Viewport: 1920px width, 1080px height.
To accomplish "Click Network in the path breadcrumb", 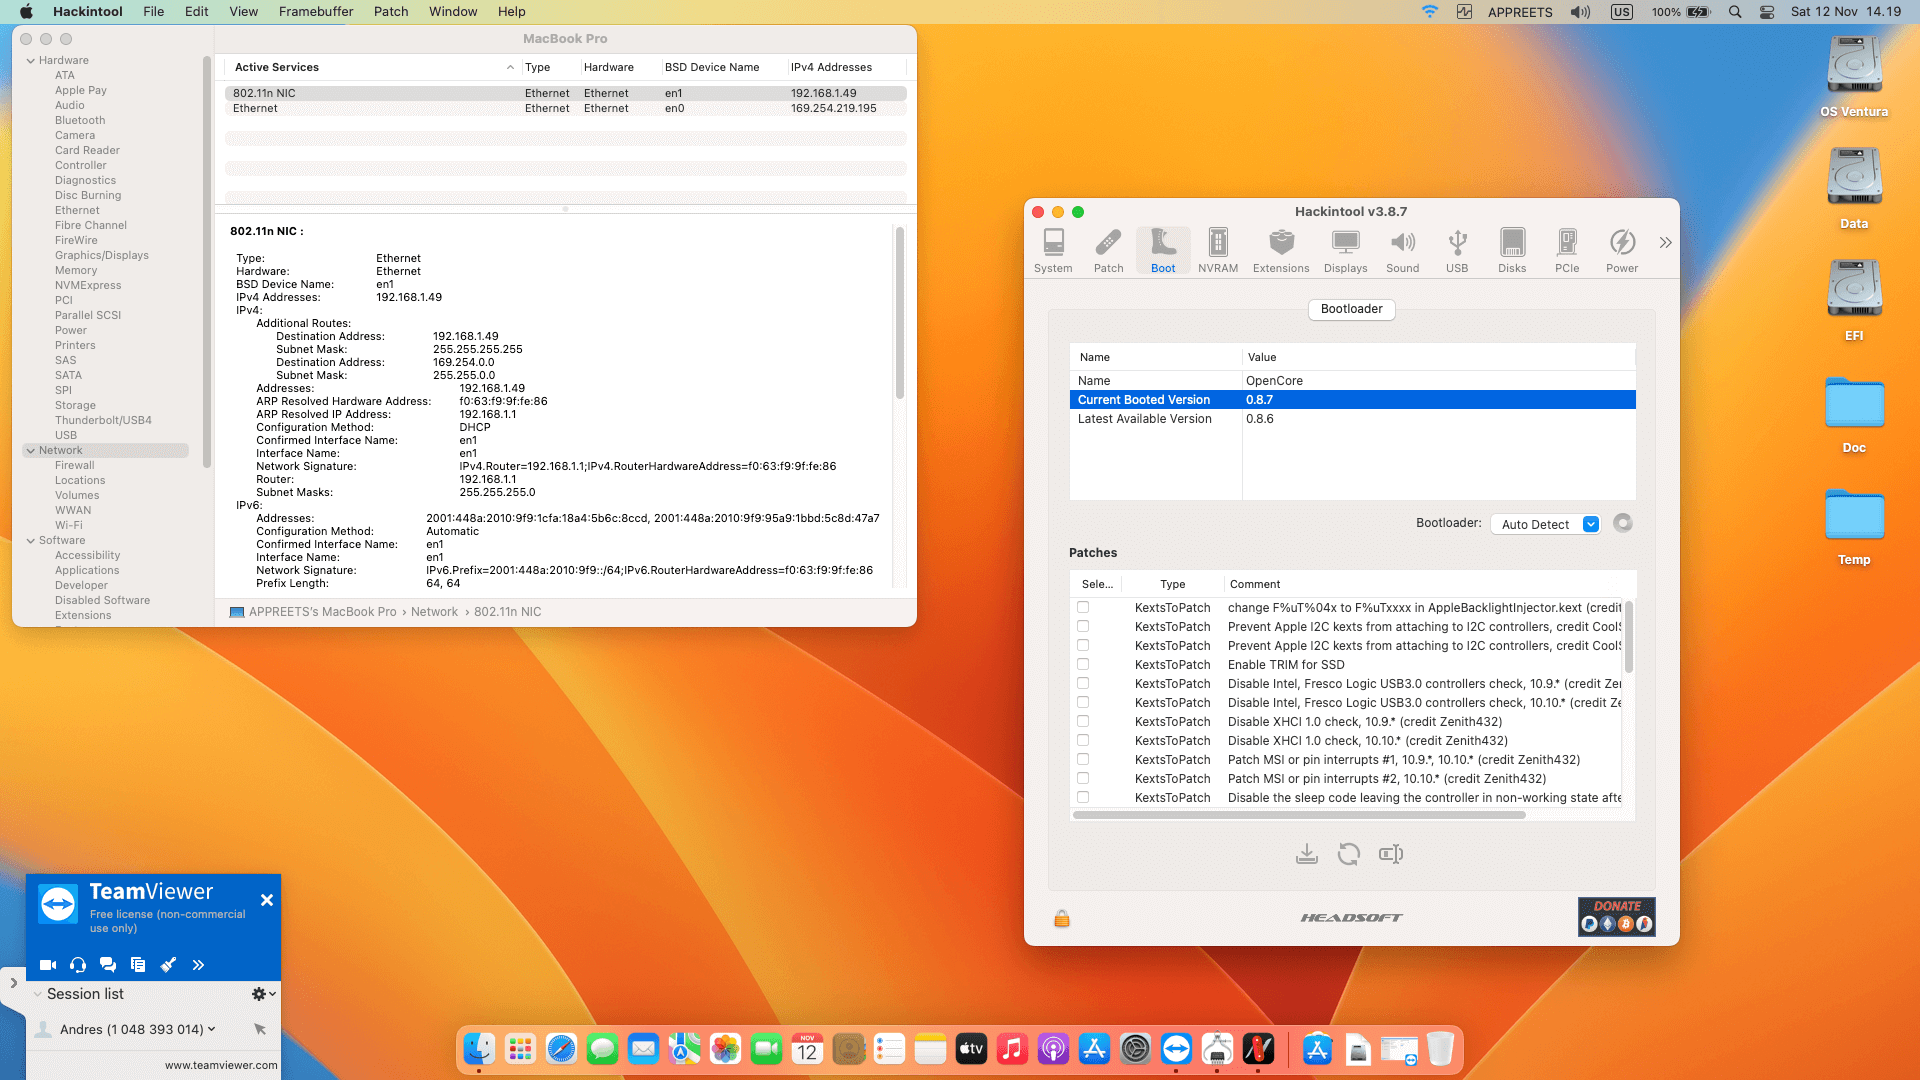I will point(434,612).
